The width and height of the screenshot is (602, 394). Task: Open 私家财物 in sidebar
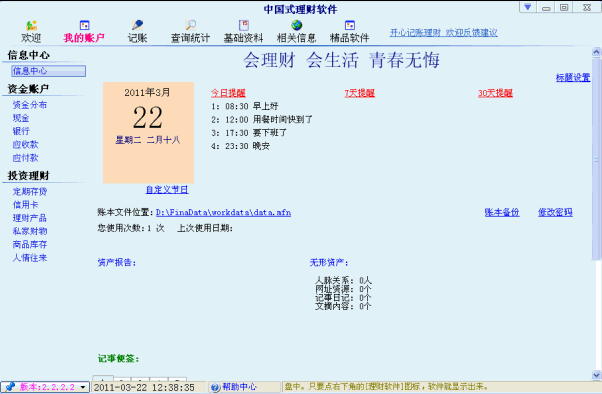tap(30, 231)
